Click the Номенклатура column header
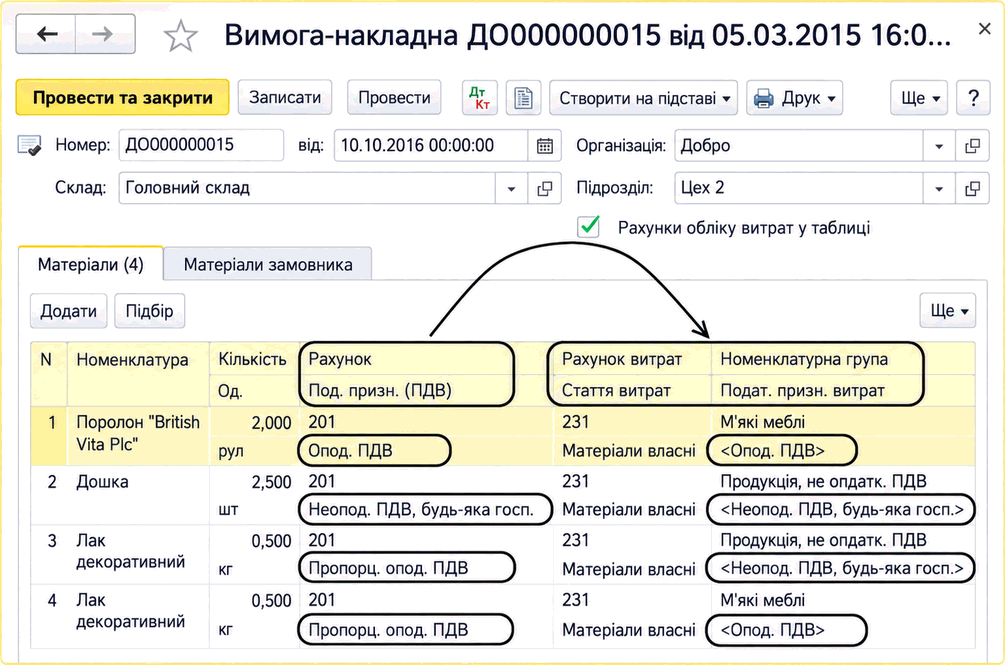Viewport: 1005px width, 665px height. (138, 374)
